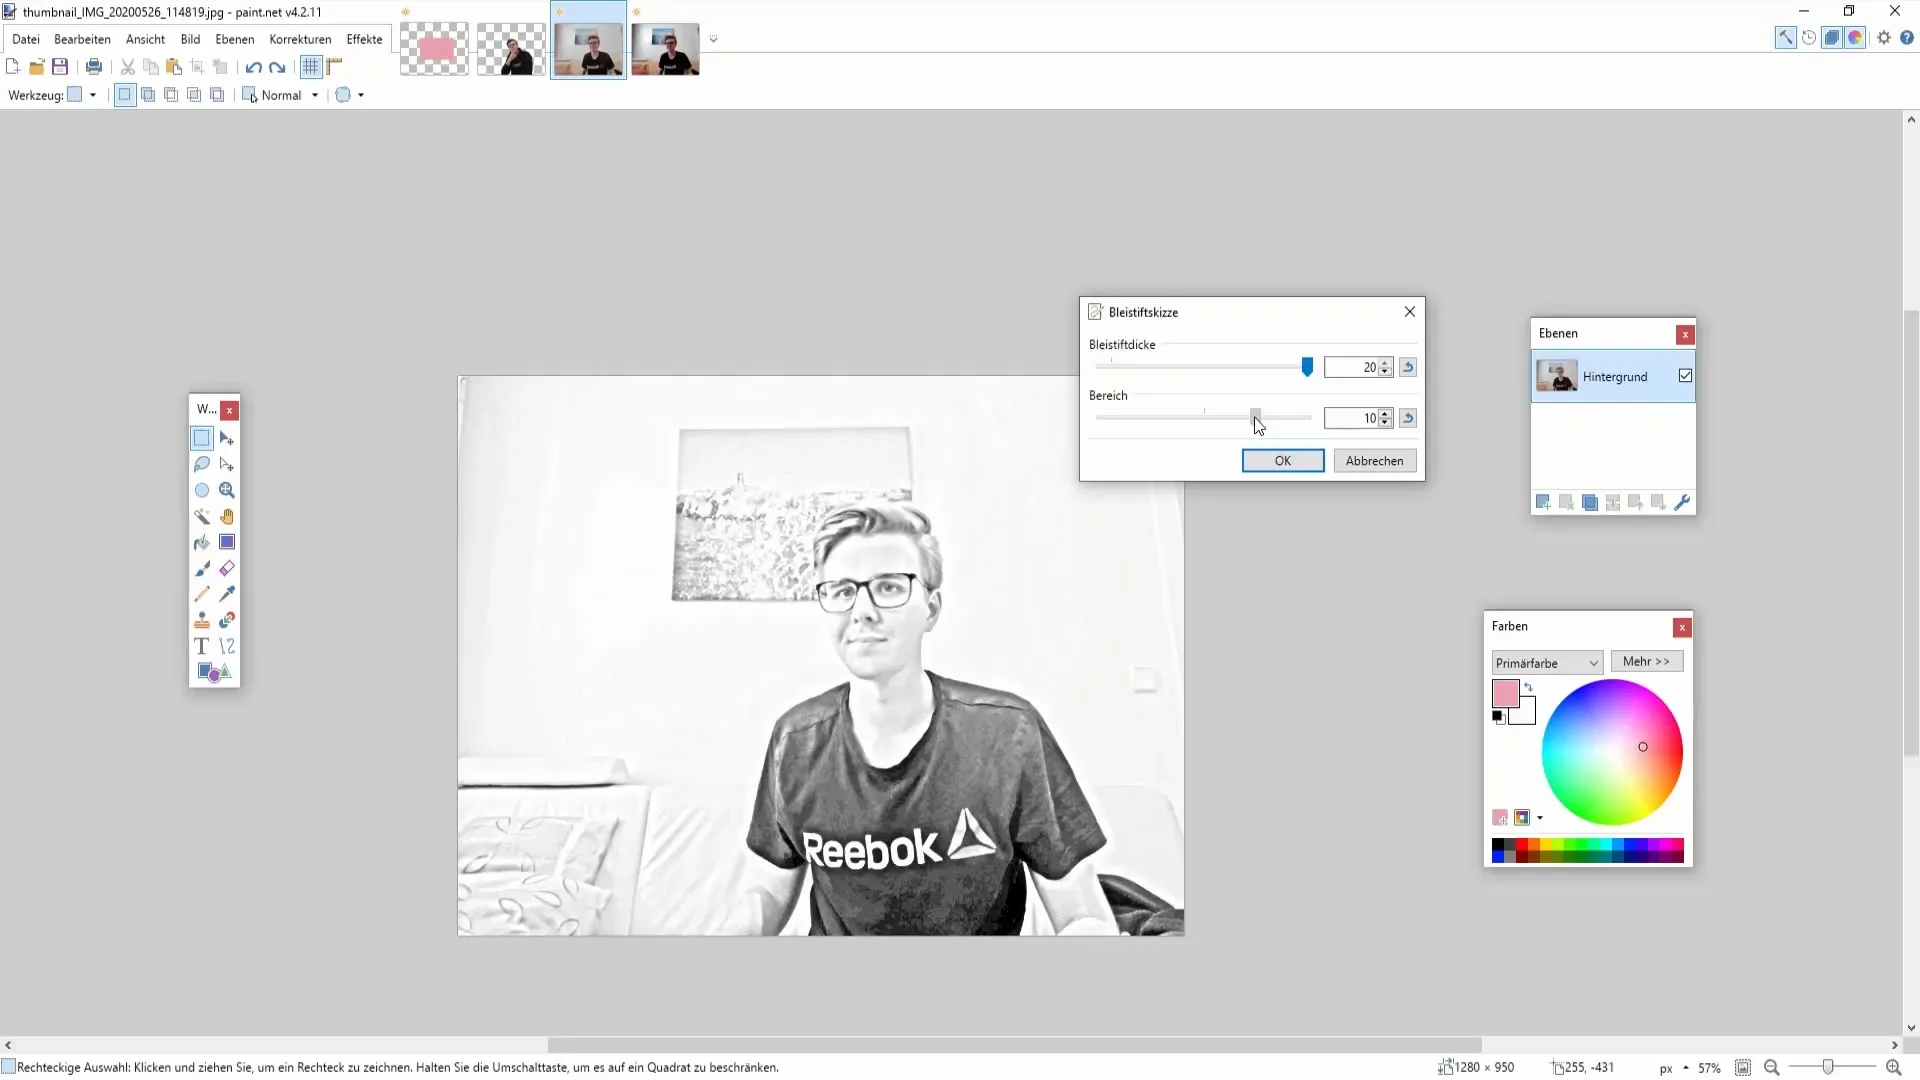Increase Bleistiftdicke stepper value
Image resolution: width=1920 pixels, height=1080 pixels.
(1385, 363)
